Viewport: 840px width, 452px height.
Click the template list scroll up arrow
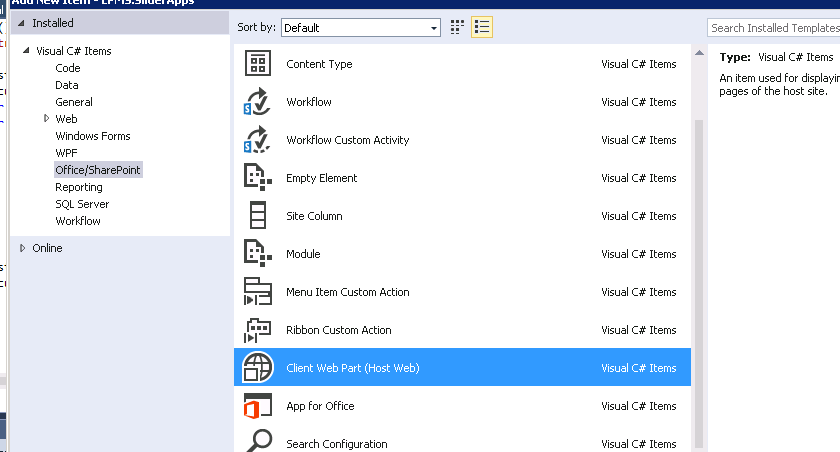699,52
